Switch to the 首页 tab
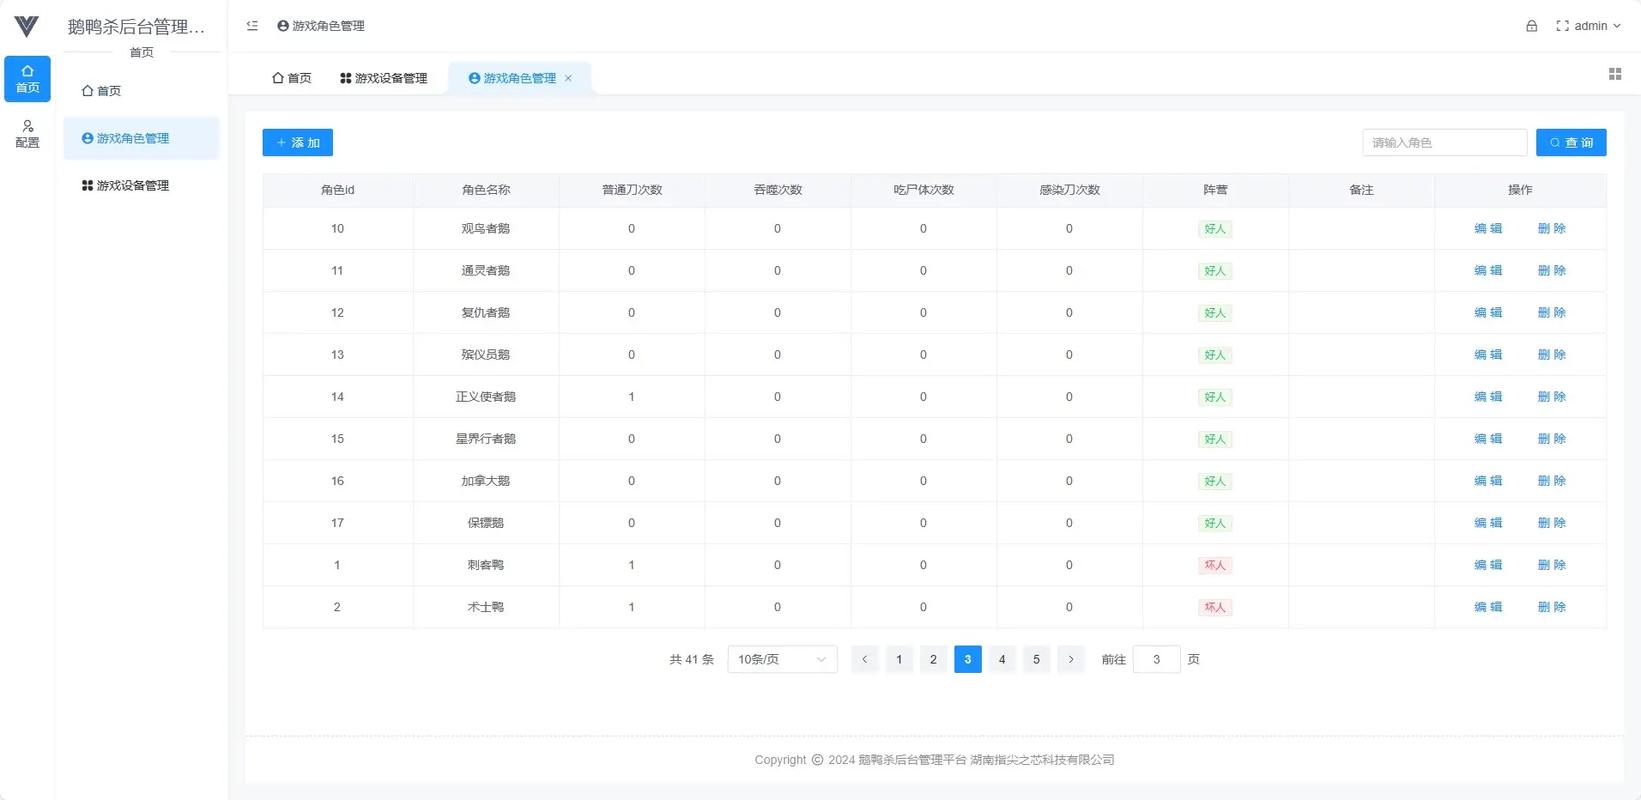This screenshot has height=800, width=1641. pos(291,78)
